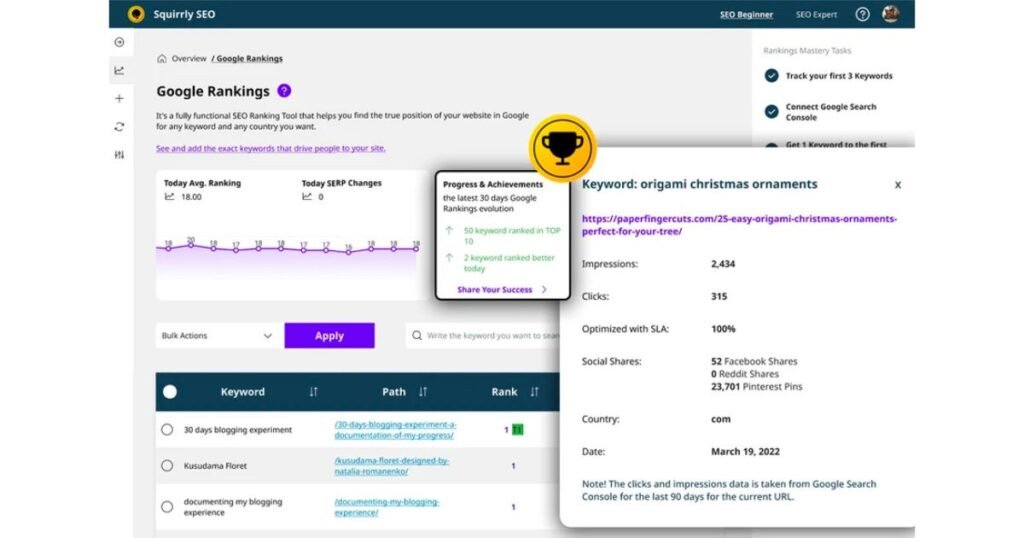Viewport: 1024px width, 538px height.
Task: Click Today Avg. Ranking chart icon
Action: pos(170,197)
